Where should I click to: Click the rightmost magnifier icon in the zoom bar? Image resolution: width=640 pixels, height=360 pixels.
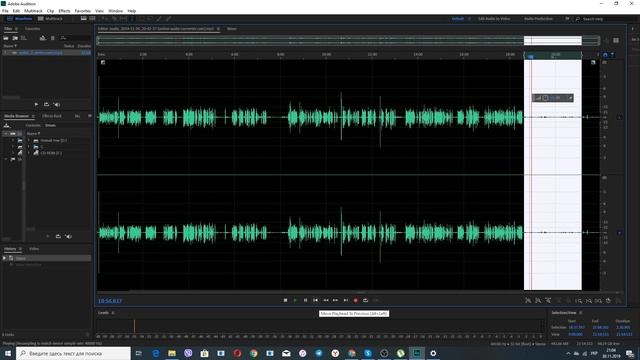click(x=598, y=300)
